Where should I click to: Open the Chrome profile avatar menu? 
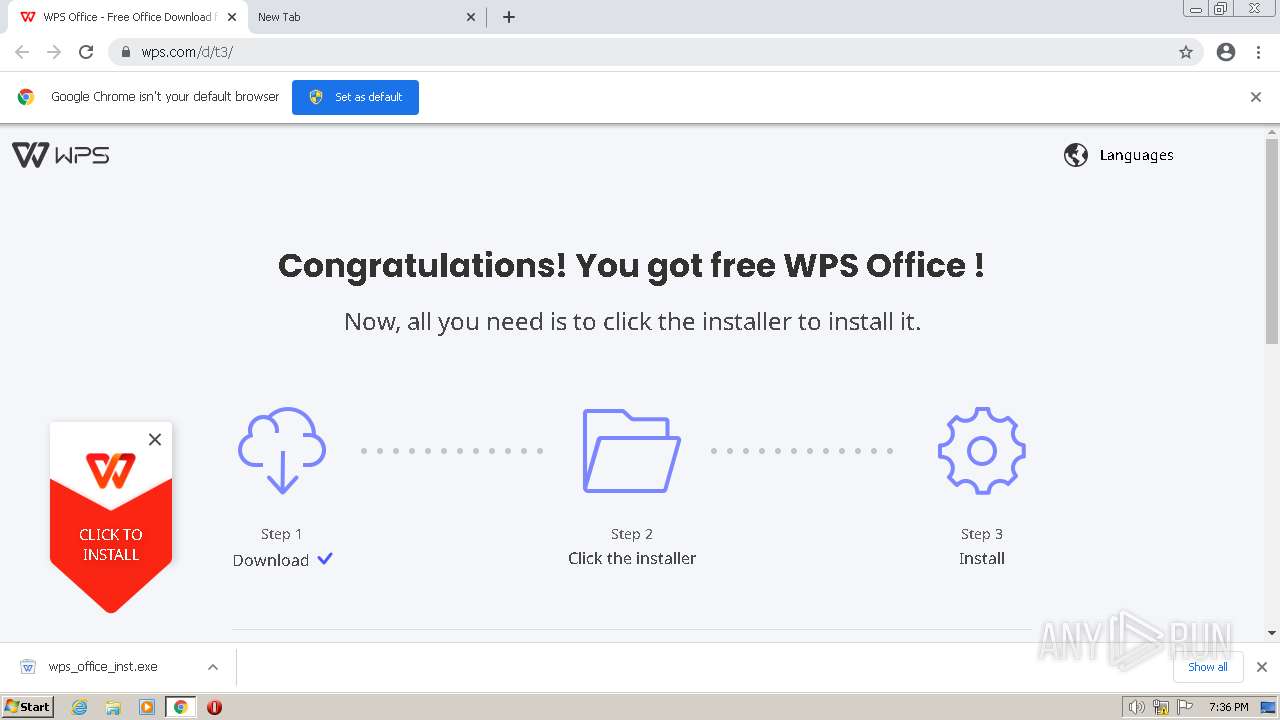tap(1226, 52)
